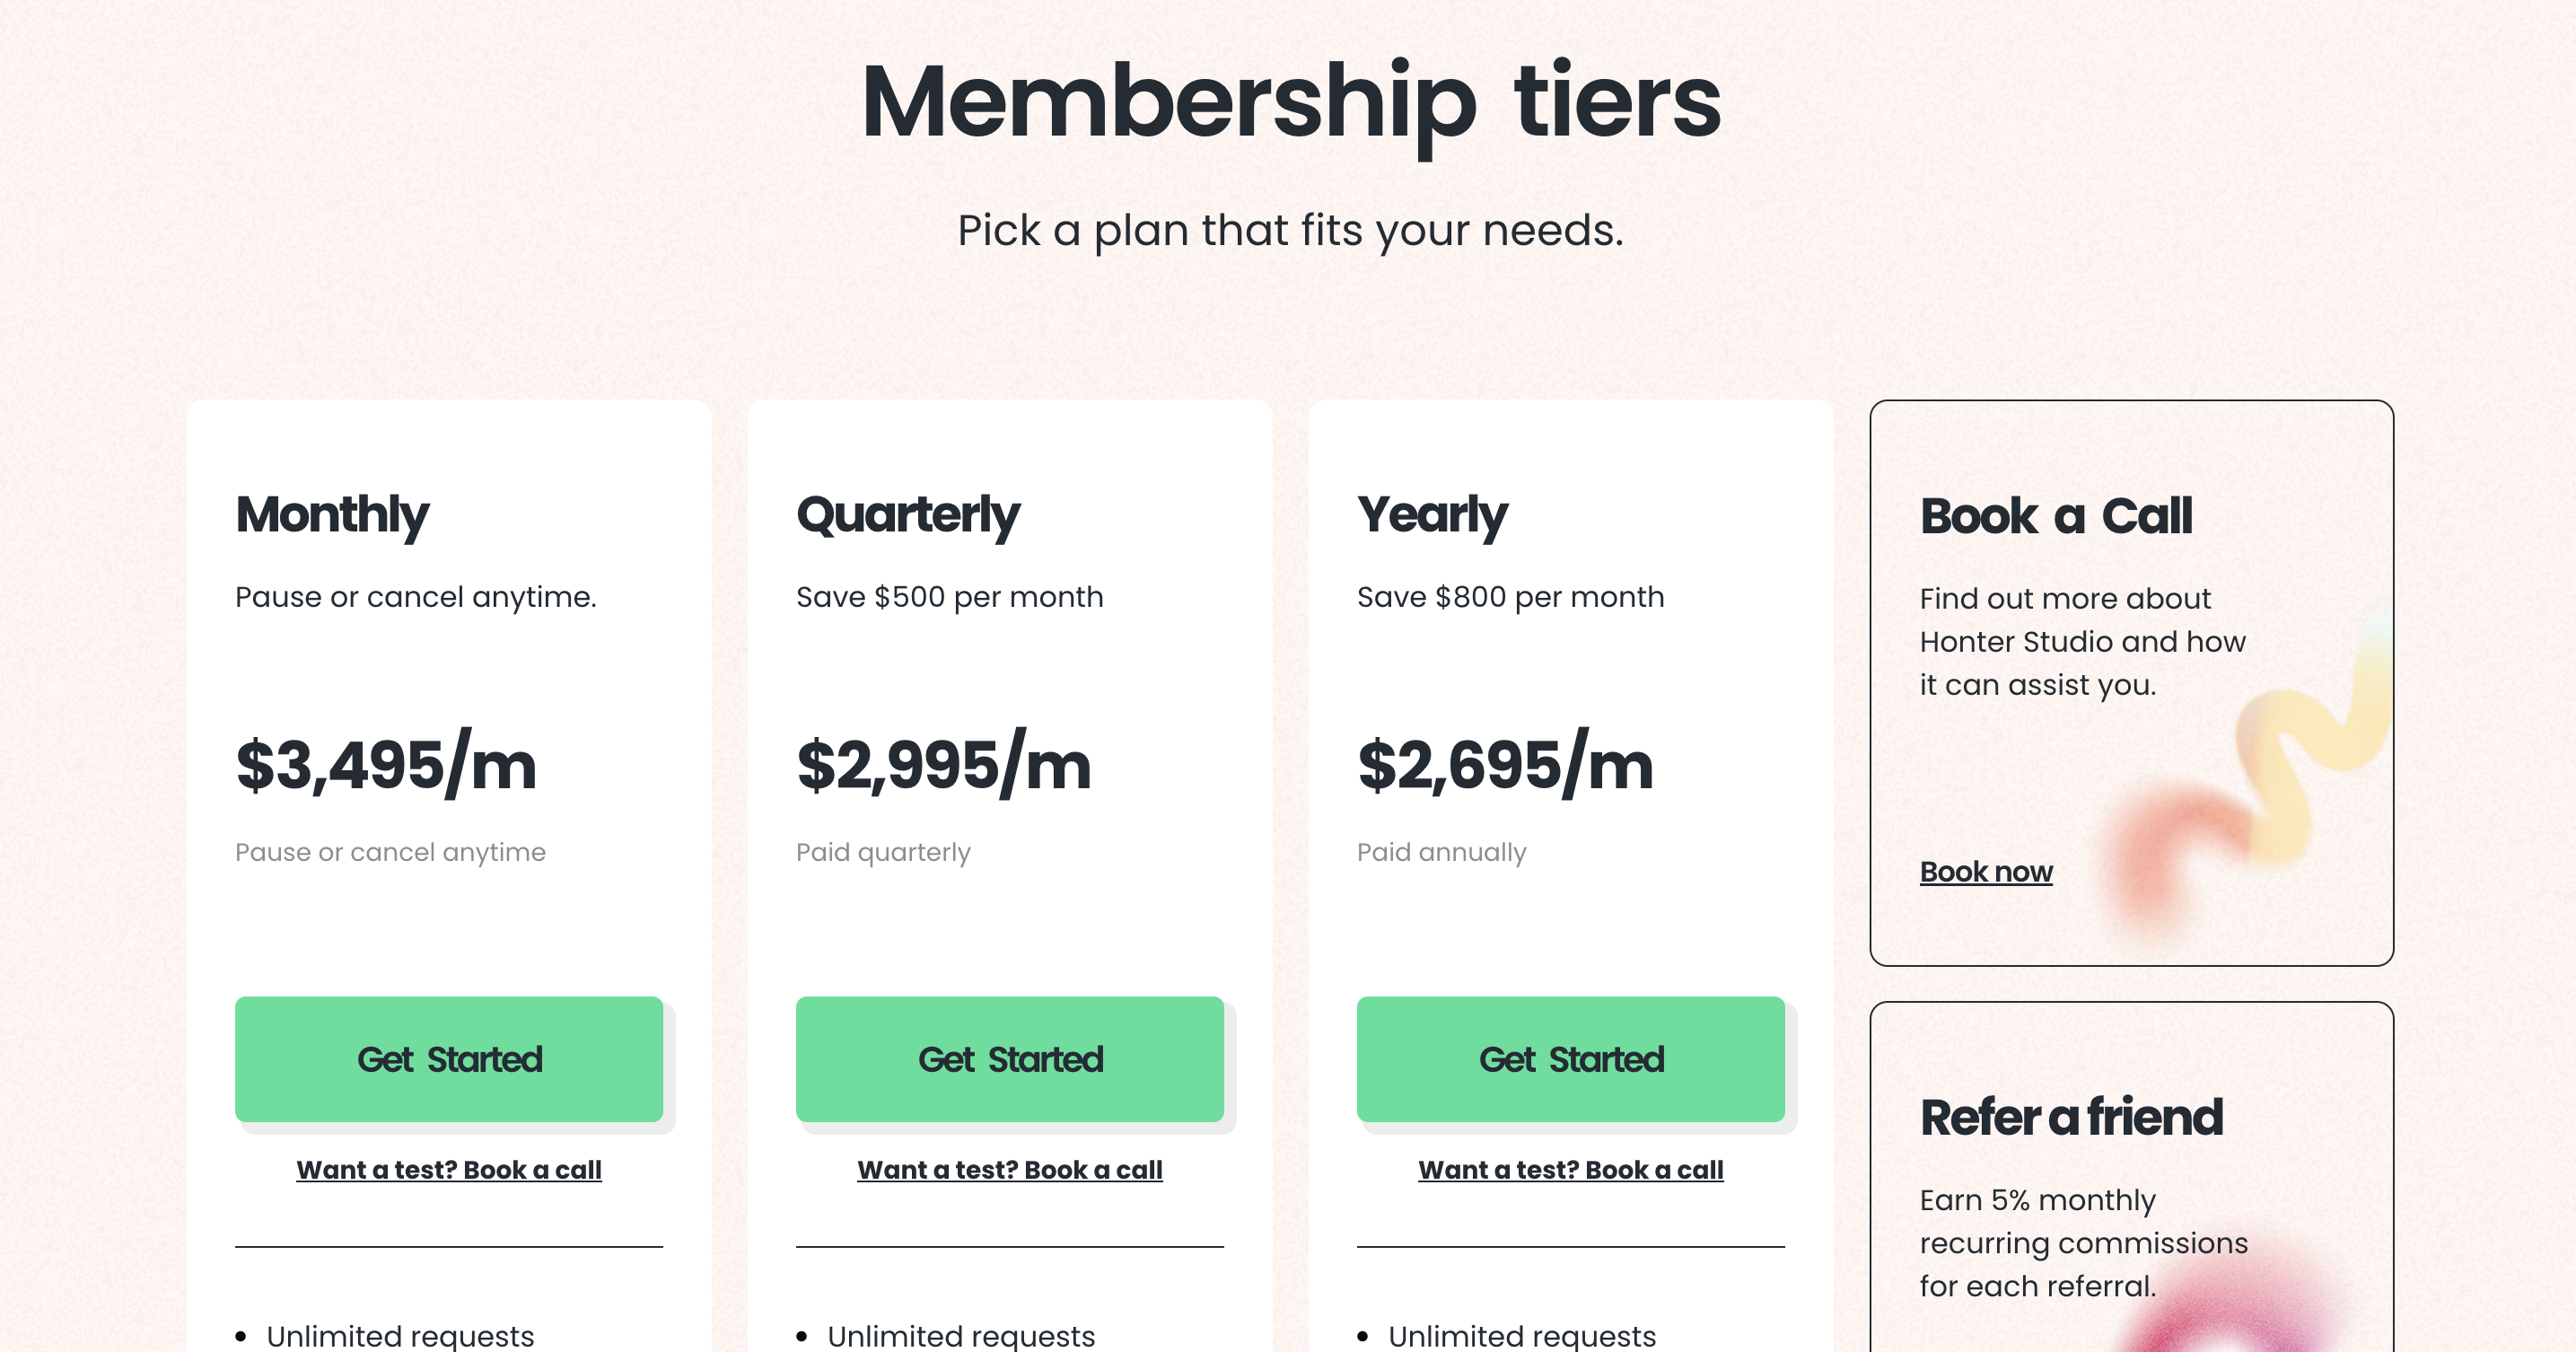Click the Refer a friend heading
2576x1352 pixels.
[2071, 1117]
